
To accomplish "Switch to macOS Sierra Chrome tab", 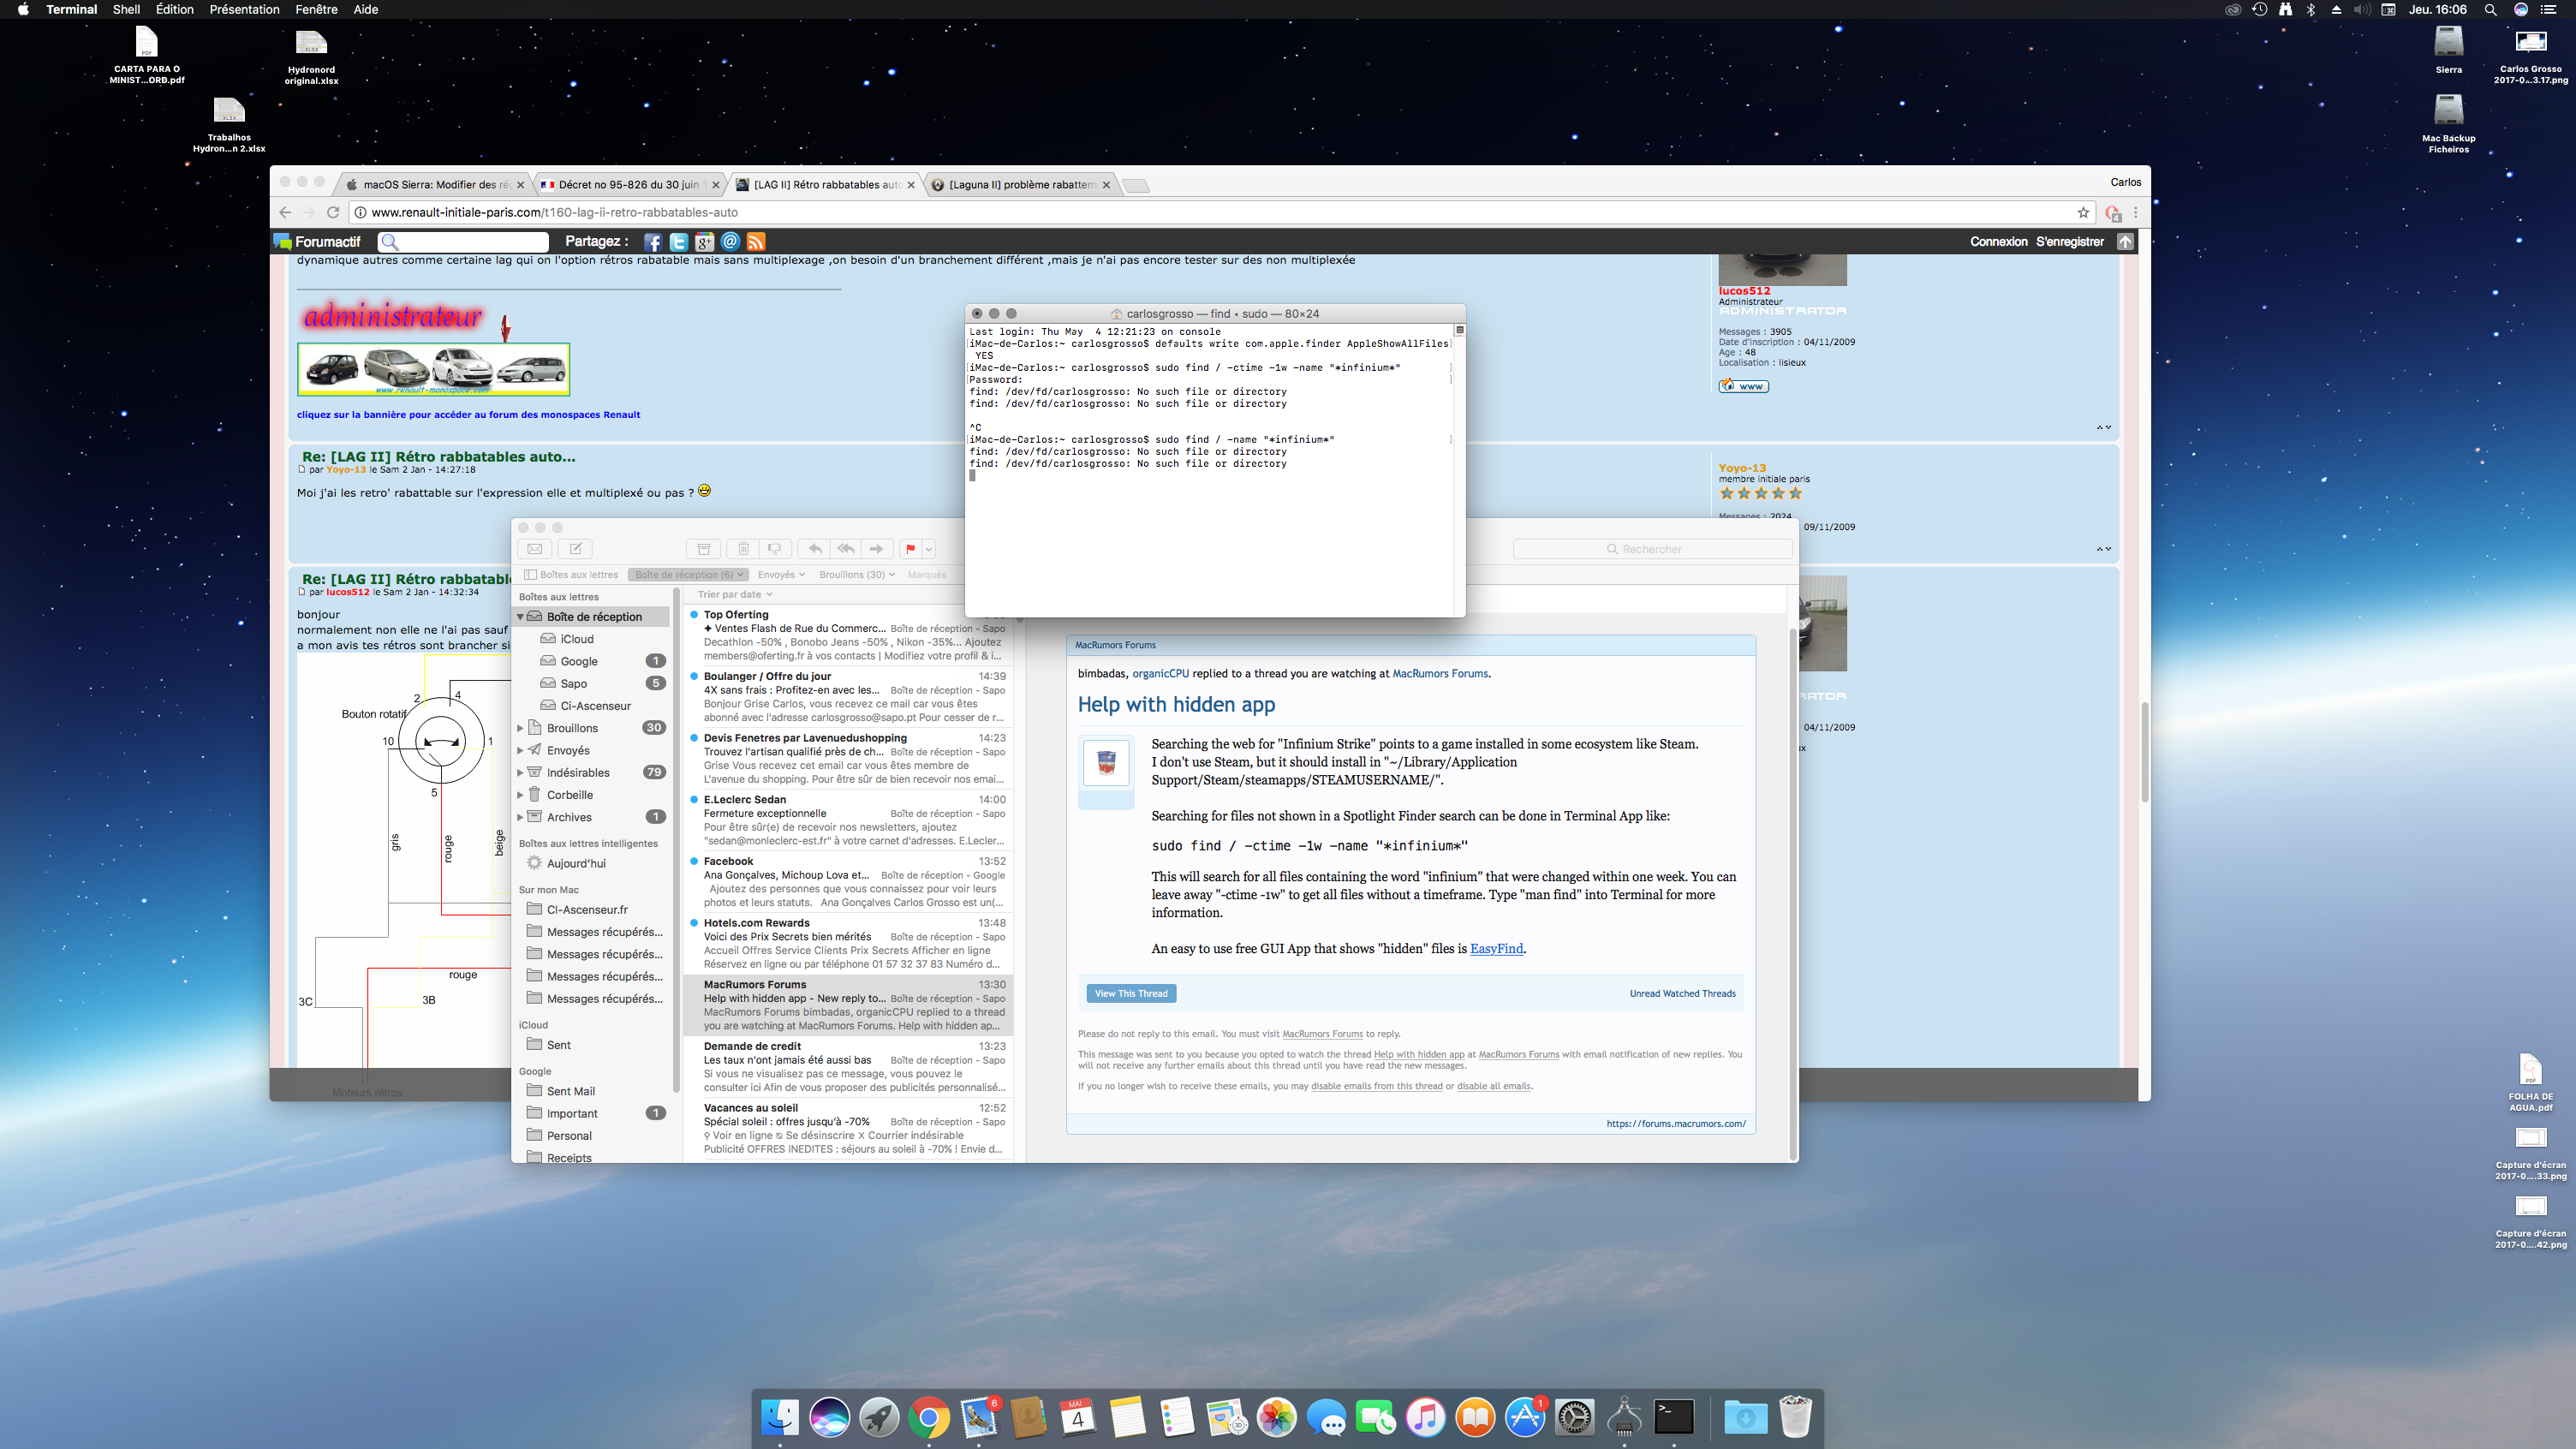I will pos(432,185).
